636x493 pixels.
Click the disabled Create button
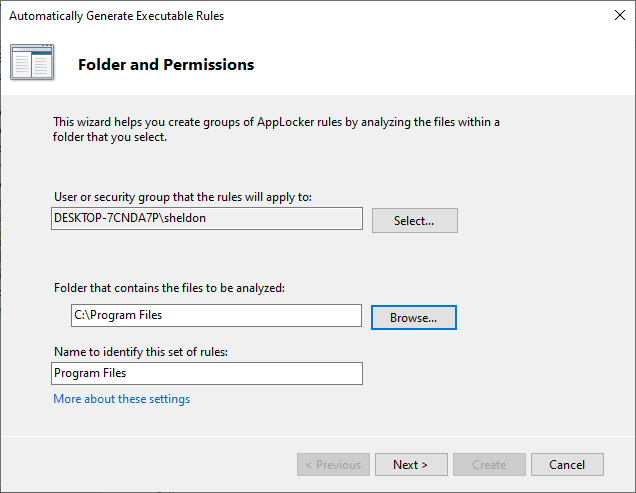[489, 464]
